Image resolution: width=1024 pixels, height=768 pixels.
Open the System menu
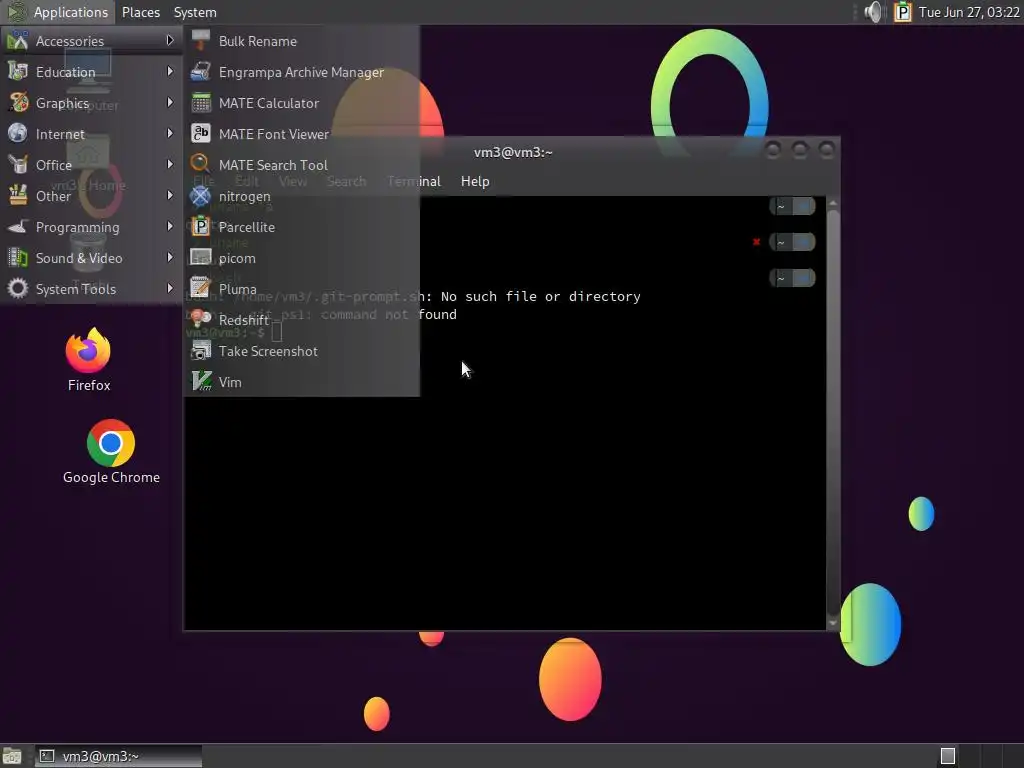click(x=195, y=12)
